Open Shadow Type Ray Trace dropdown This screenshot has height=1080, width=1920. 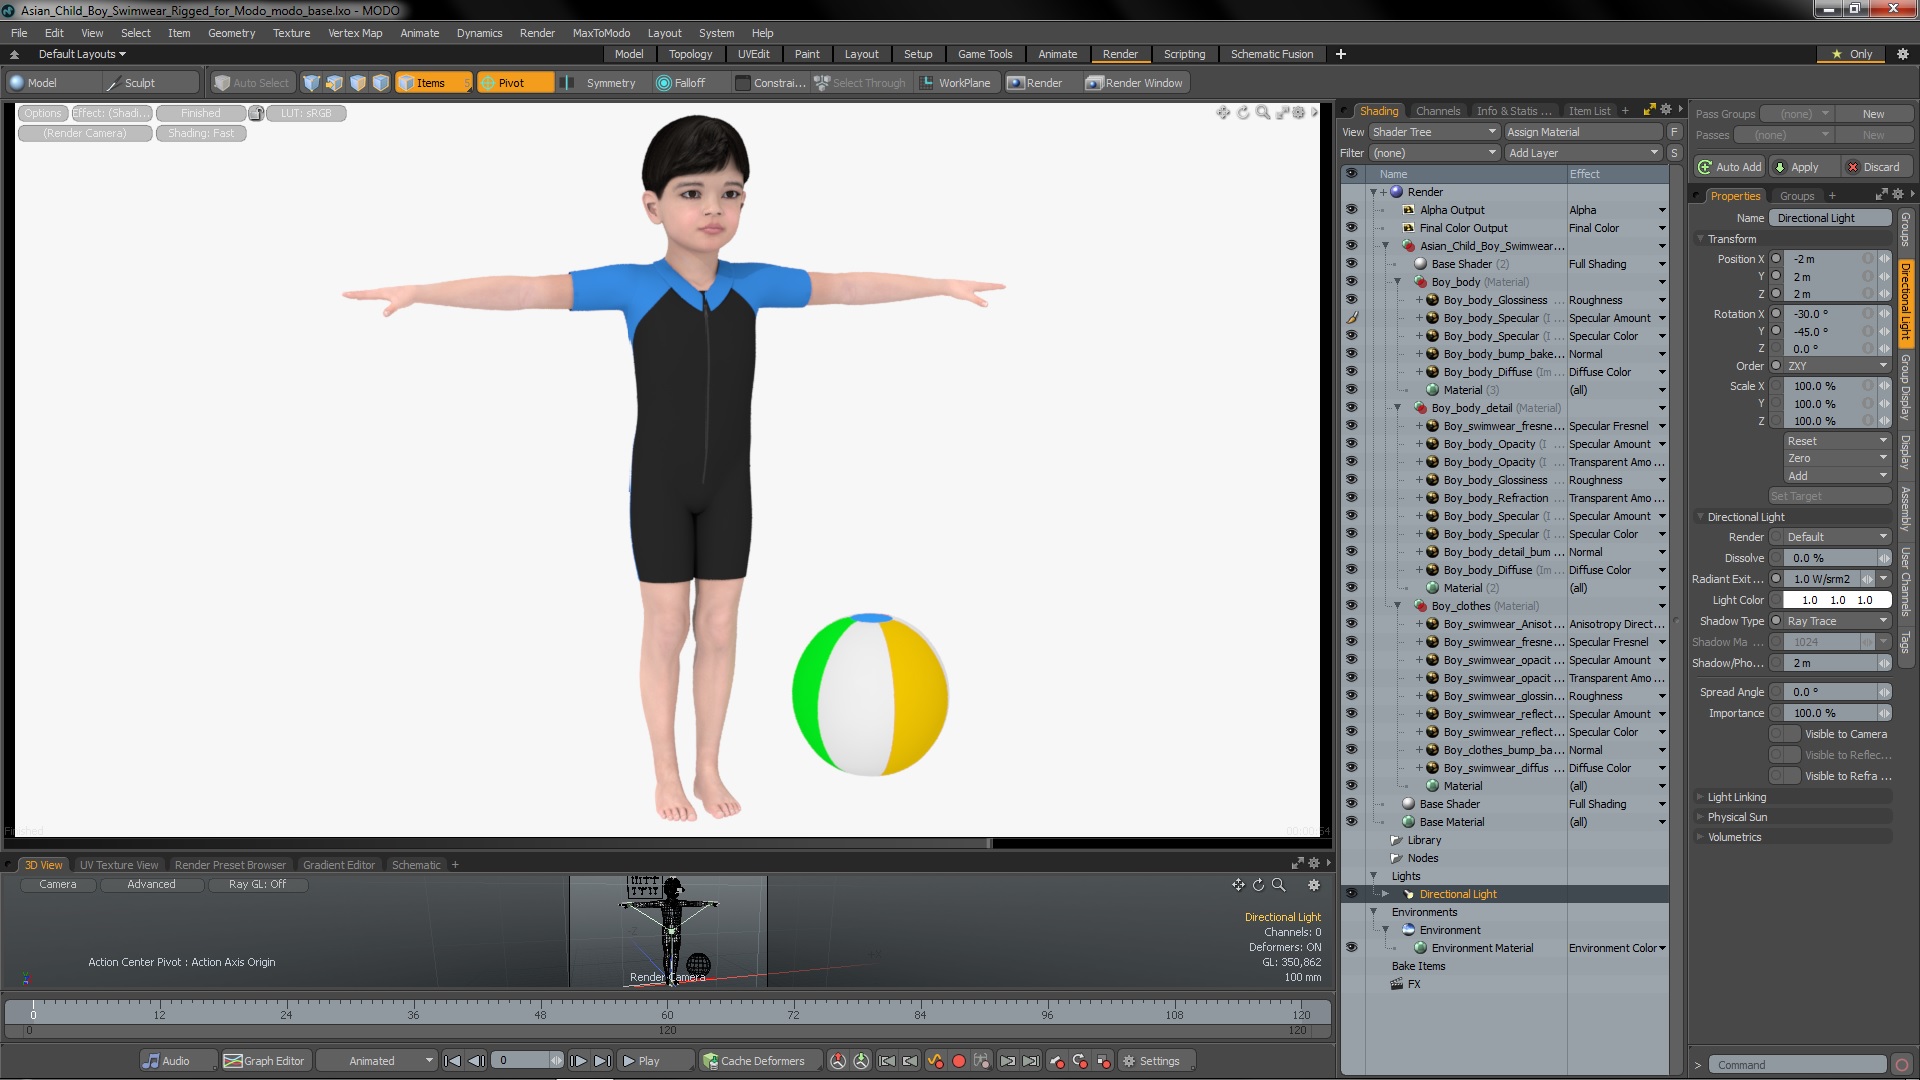1837,621
